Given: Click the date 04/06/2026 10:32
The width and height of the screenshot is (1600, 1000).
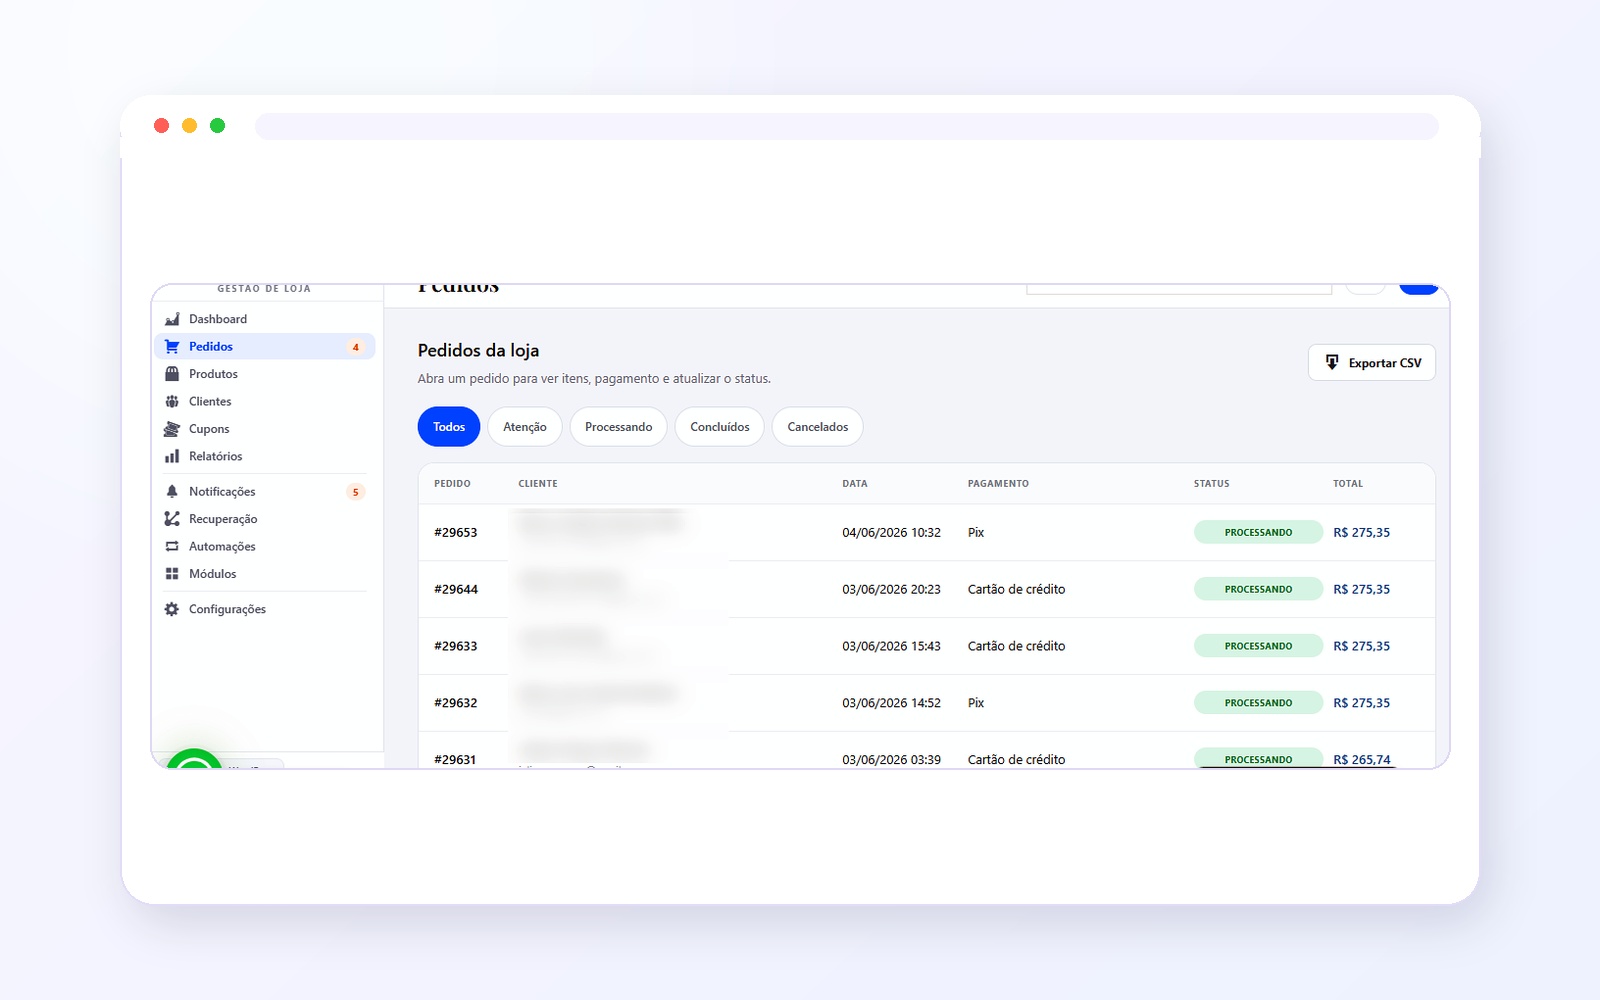Looking at the screenshot, I should [x=891, y=533].
